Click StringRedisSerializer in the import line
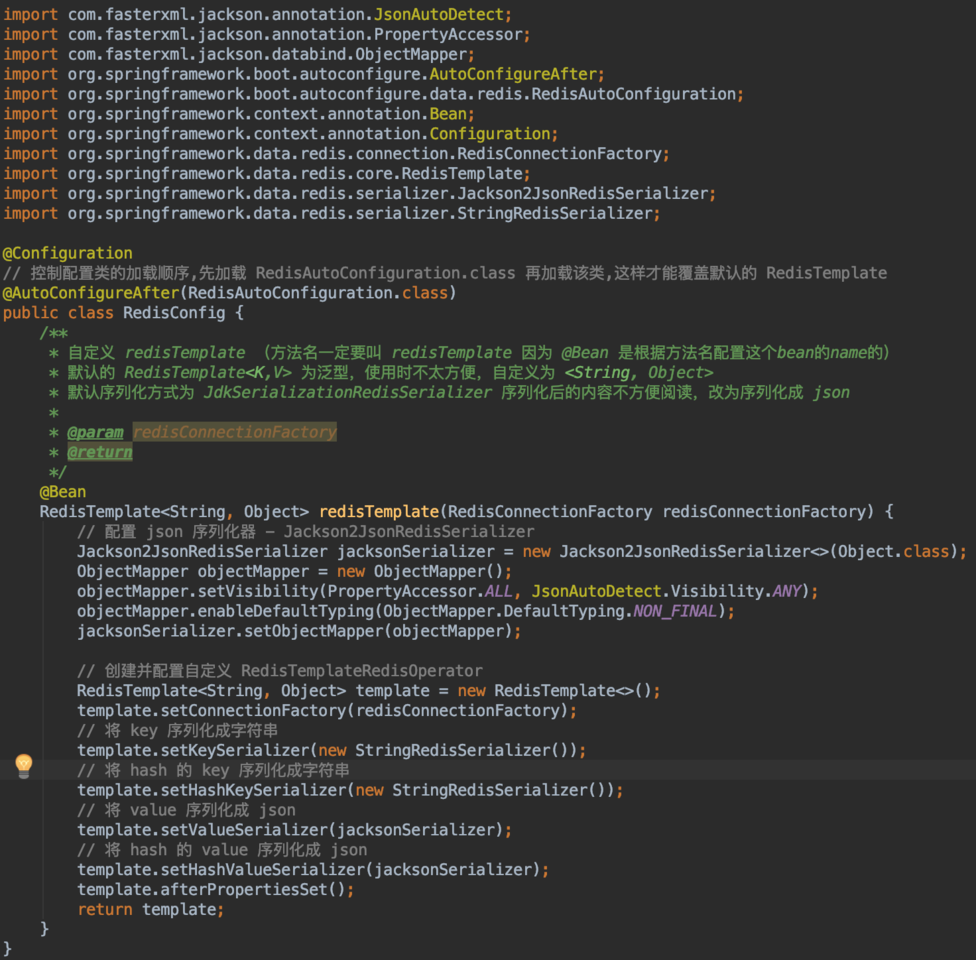 tap(555, 214)
